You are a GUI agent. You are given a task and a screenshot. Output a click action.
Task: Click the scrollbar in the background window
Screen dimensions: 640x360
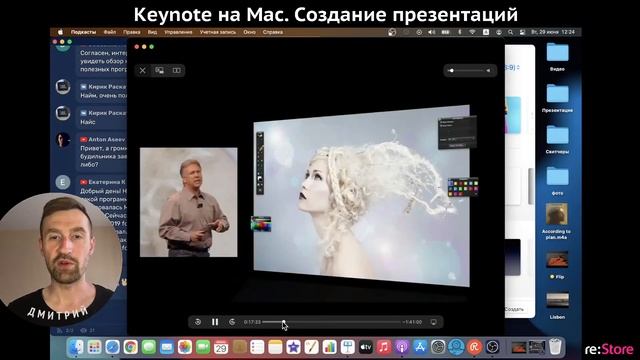coord(531,186)
